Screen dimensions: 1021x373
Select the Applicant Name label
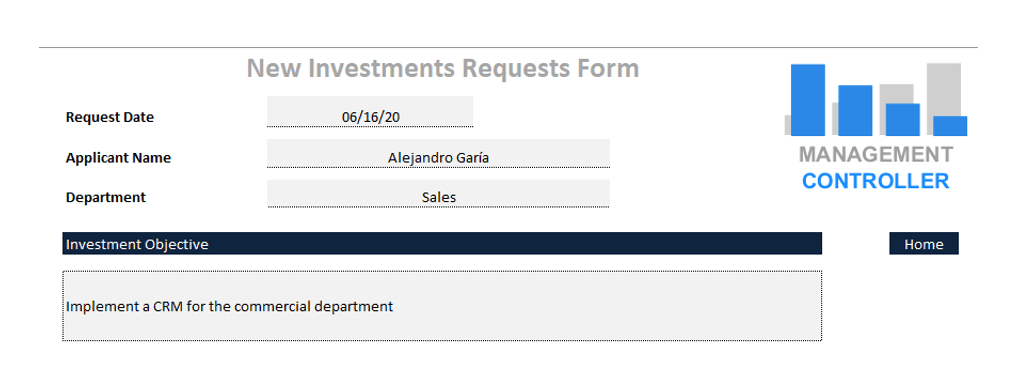click(119, 158)
